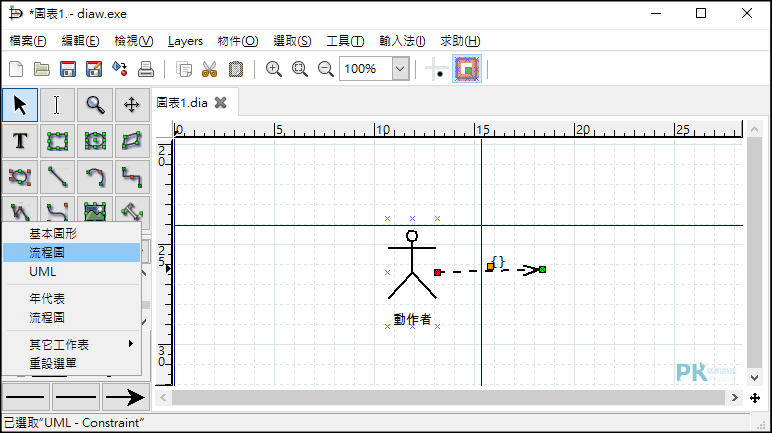Select the Text edit cursor tool
772x433 pixels.
[x=57, y=105]
